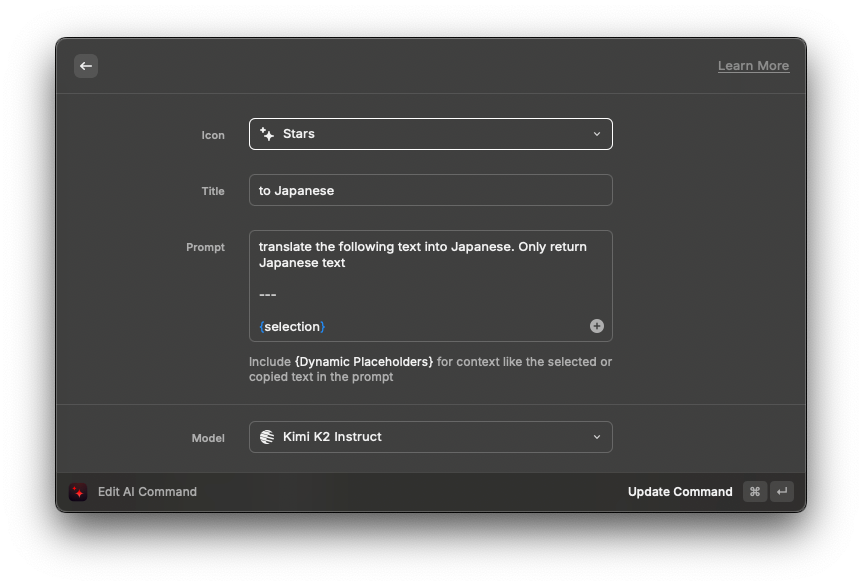Click the Stars sparkle icon
The width and height of the screenshot is (862, 586).
click(267, 134)
